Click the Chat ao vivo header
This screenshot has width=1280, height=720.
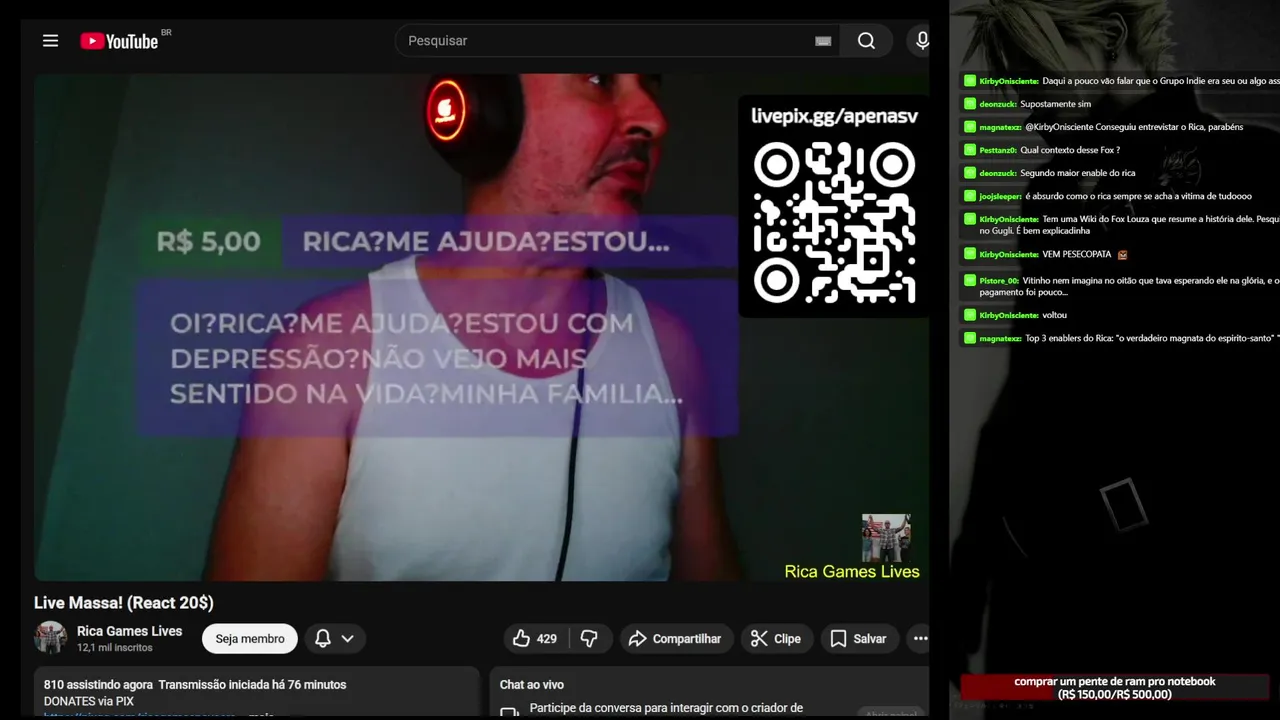click(x=532, y=685)
